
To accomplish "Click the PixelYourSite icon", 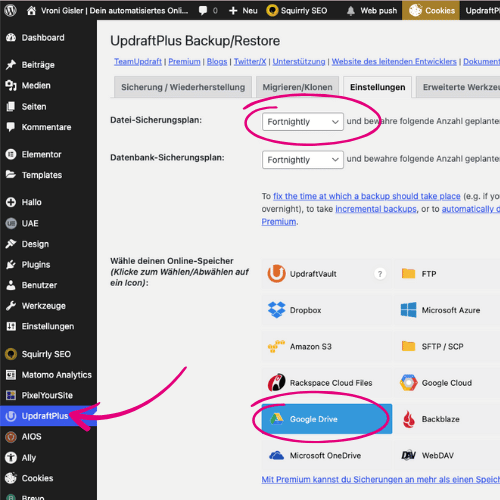I will (x=11, y=395).
